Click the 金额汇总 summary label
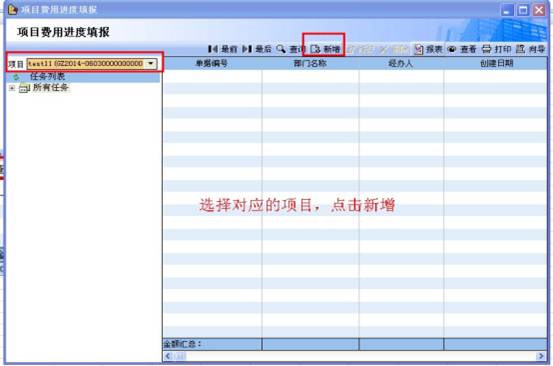 [x=182, y=344]
